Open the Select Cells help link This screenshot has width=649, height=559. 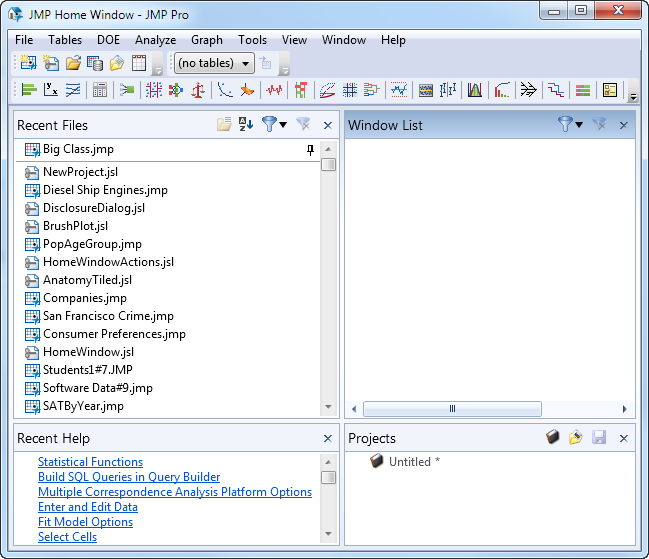[x=67, y=537]
